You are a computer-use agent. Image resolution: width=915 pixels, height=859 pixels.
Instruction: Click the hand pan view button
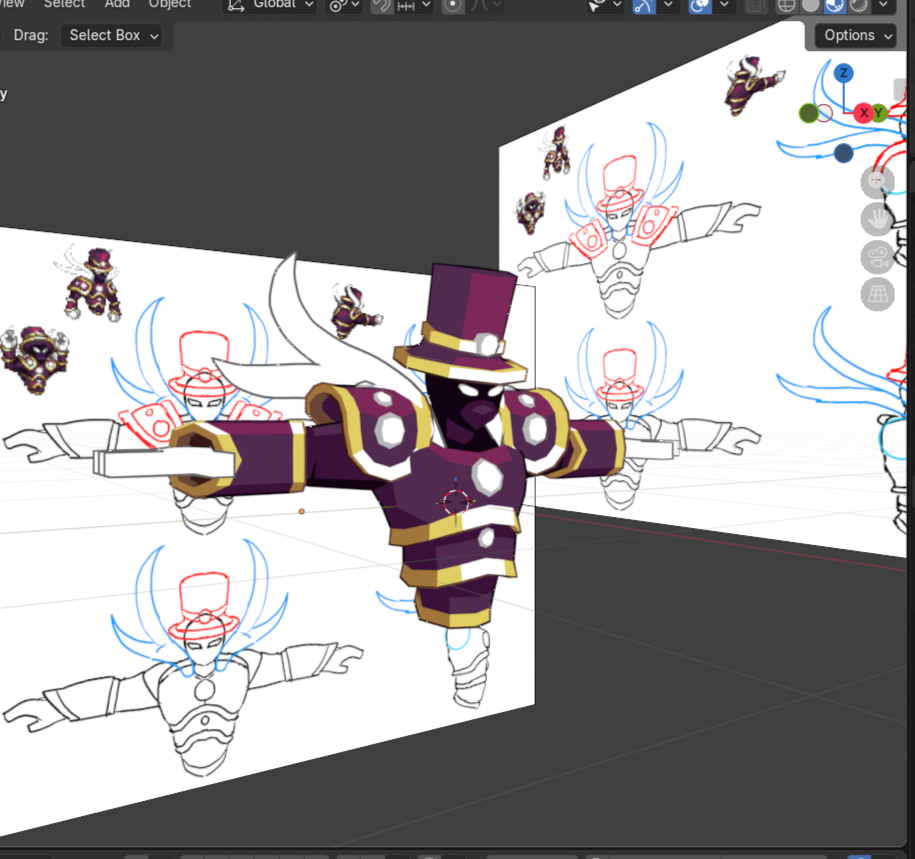pos(877,219)
